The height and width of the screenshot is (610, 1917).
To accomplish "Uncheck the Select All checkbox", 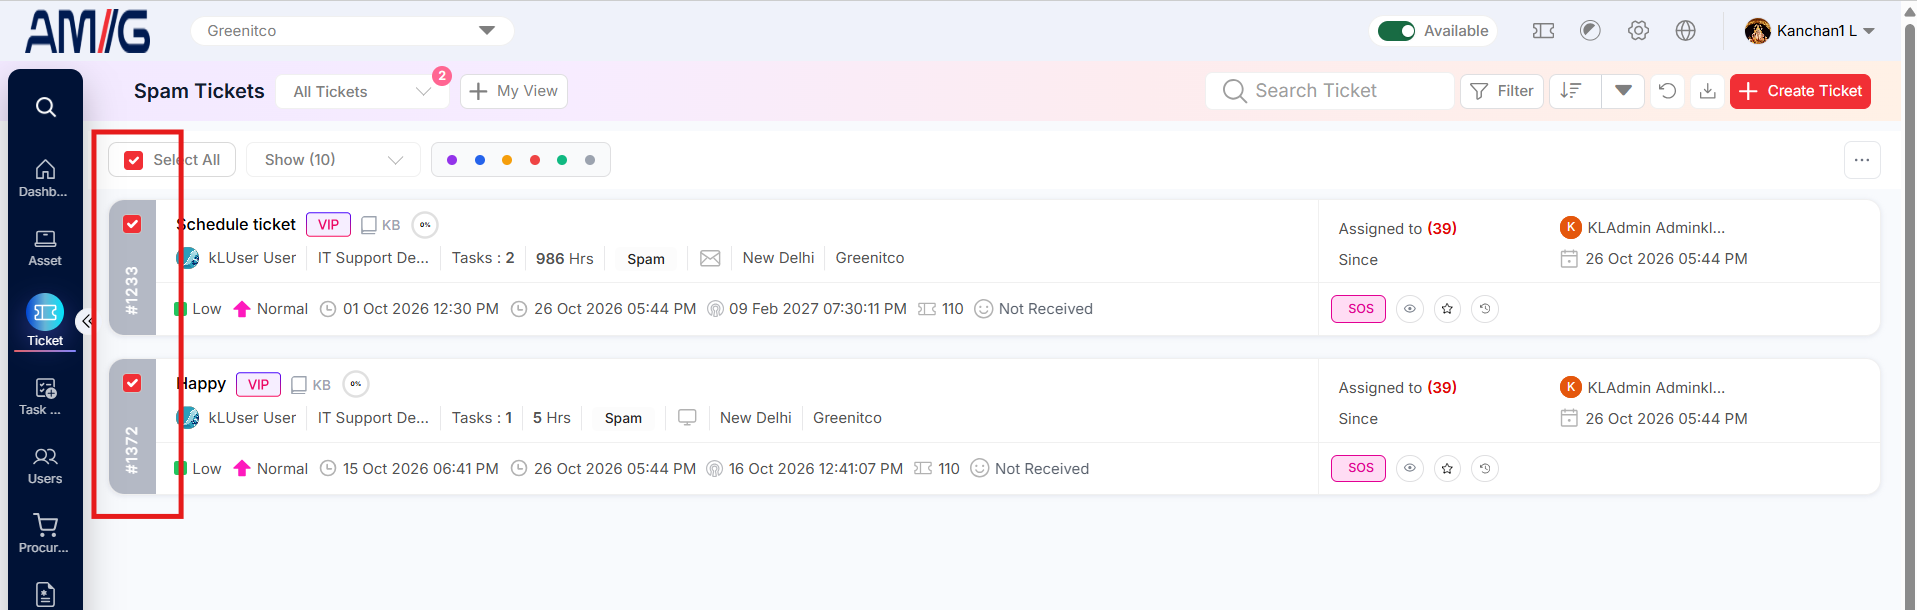I will [x=134, y=160].
